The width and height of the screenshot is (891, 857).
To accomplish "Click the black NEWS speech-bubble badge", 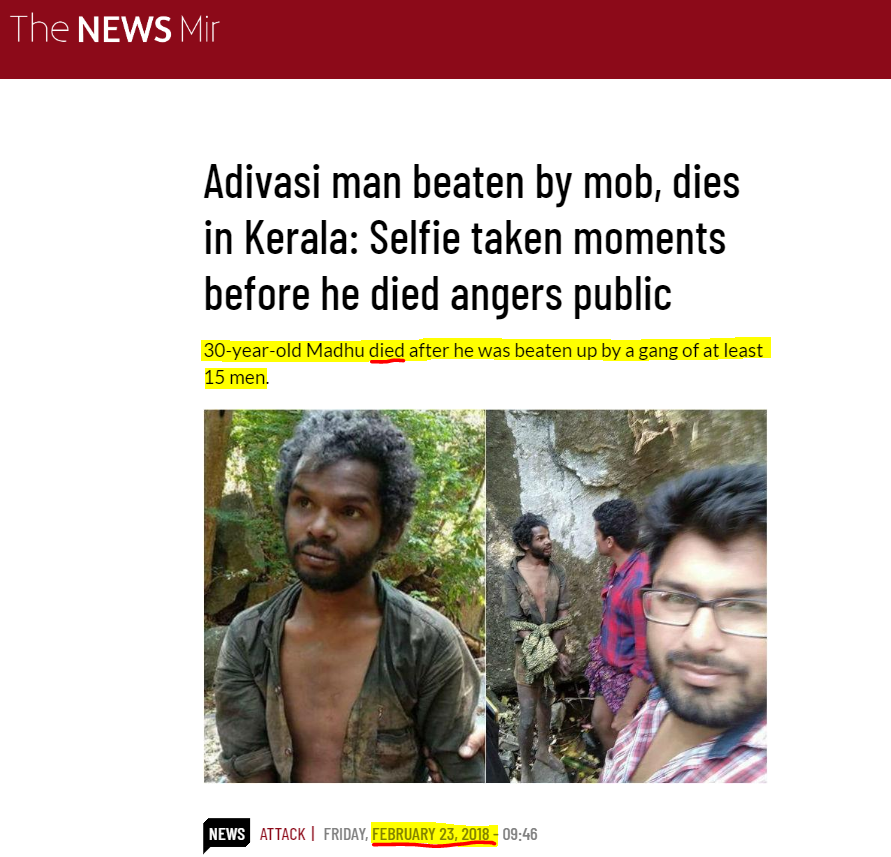I will coord(226,834).
